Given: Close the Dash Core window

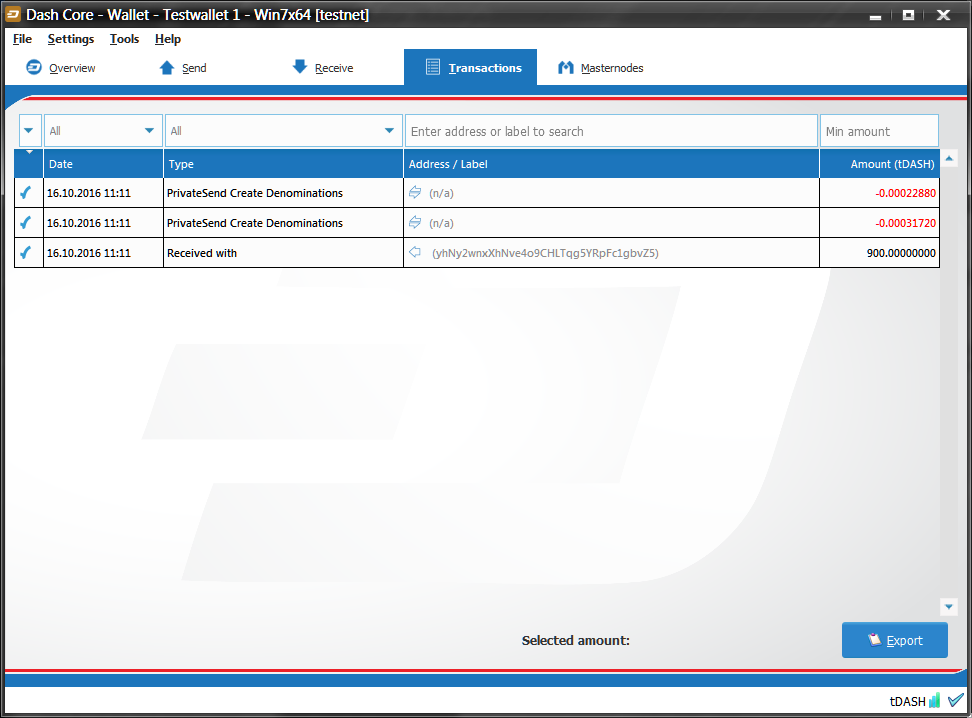Looking at the screenshot, I should pos(943,15).
